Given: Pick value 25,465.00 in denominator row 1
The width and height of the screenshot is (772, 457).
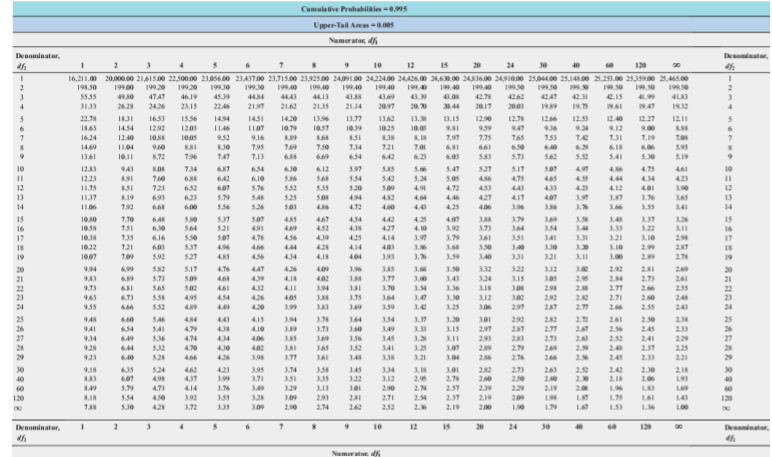Looking at the screenshot, I should tap(674, 78).
